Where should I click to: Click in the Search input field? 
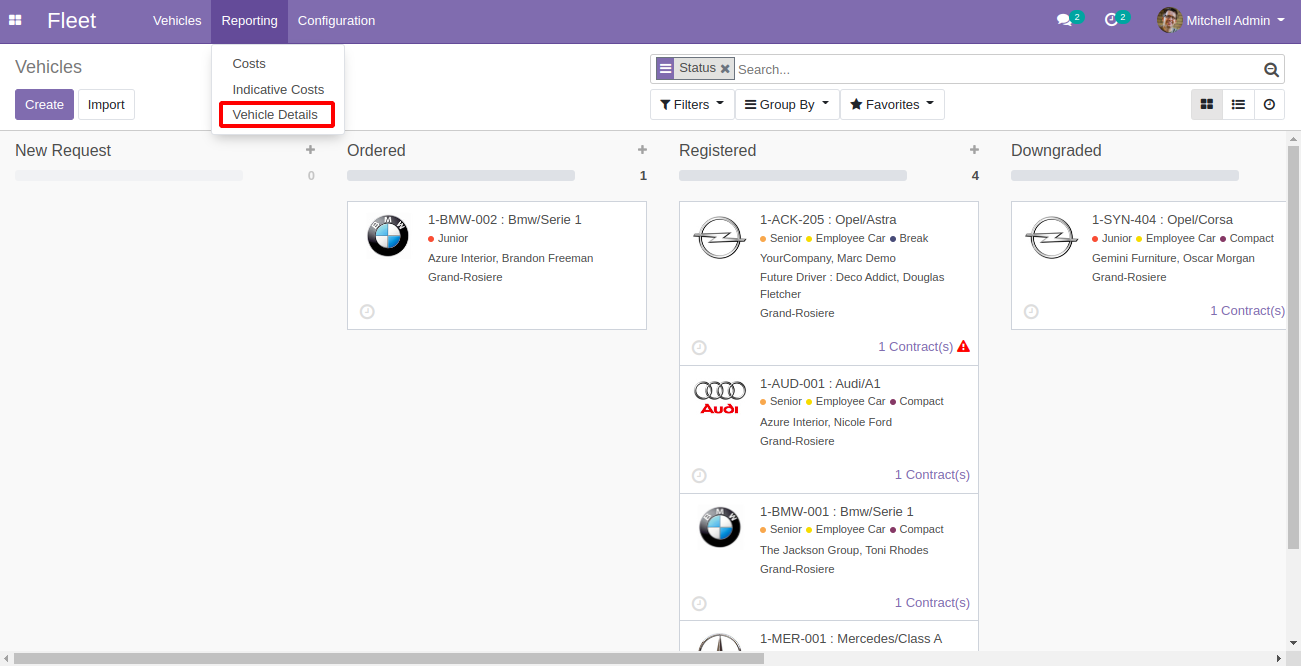coord(998,69)
